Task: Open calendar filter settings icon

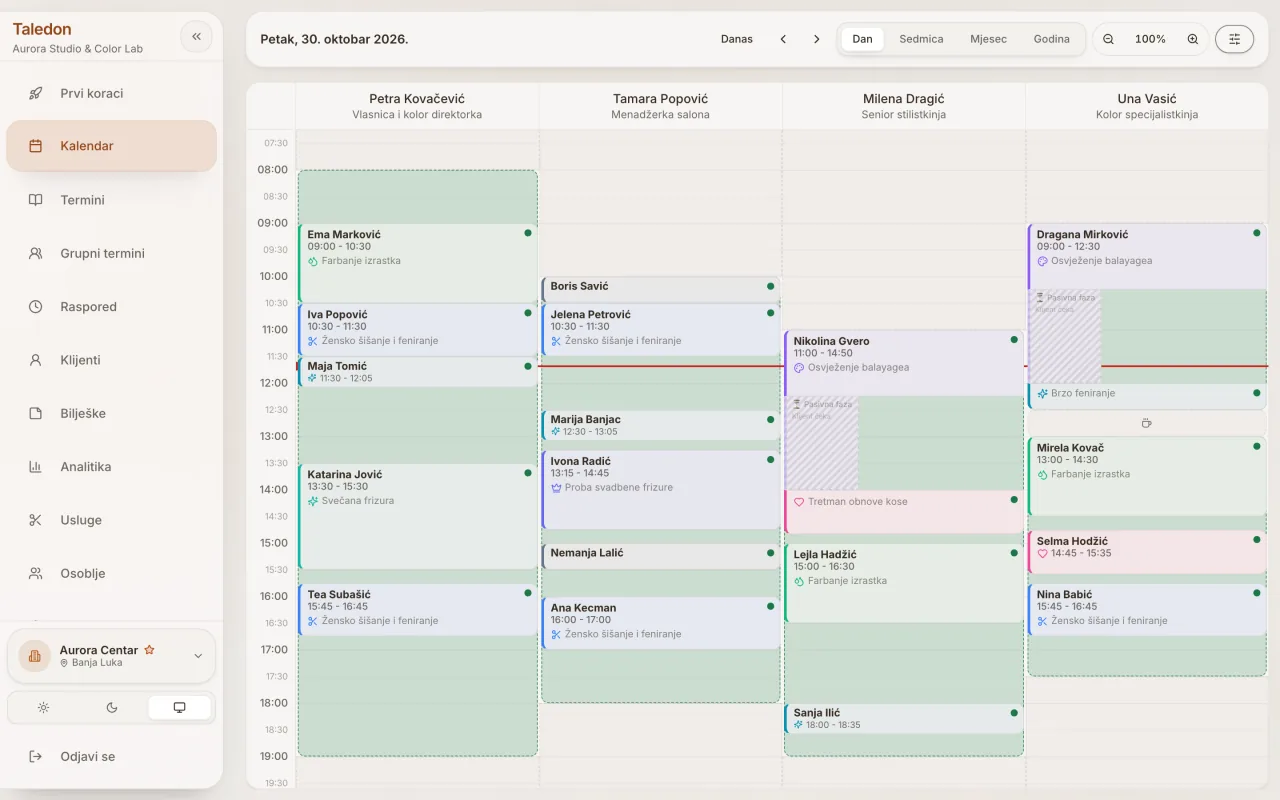Action: [x=1234, y=39]
